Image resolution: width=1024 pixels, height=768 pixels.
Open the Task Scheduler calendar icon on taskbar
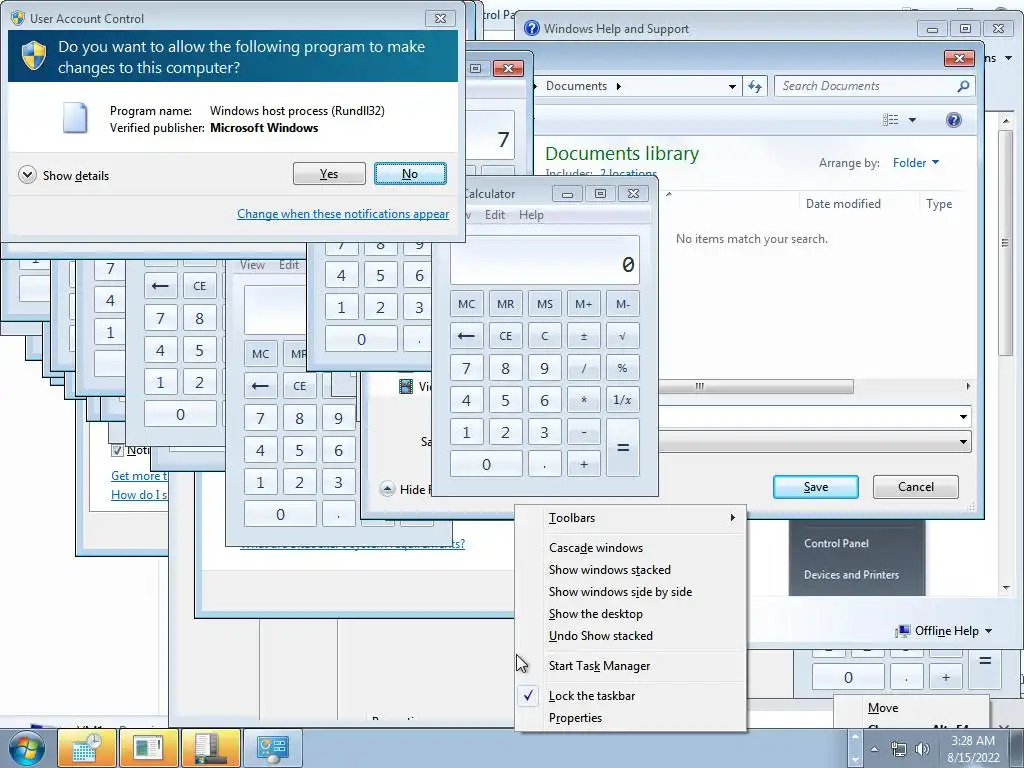[x=87, y=747]
